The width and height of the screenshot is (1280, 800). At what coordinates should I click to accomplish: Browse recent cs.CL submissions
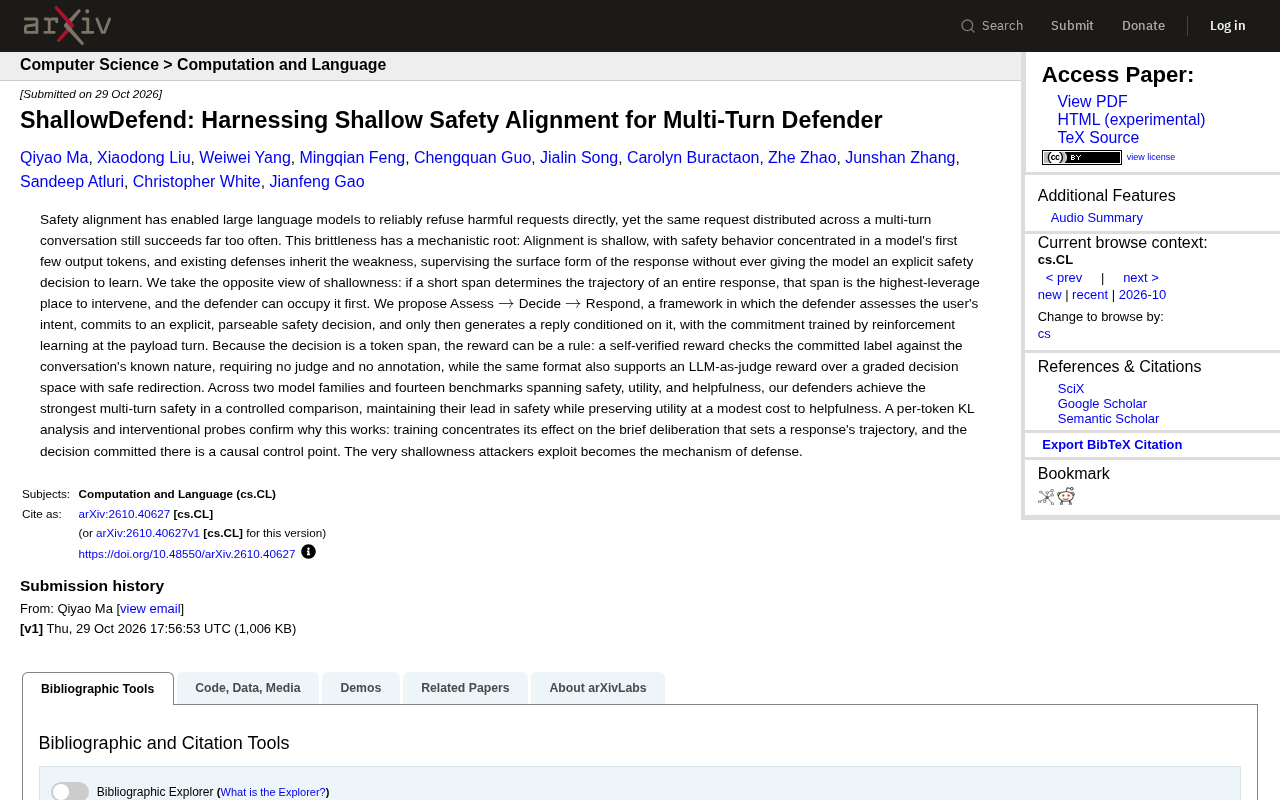(x=1090, y=295)
